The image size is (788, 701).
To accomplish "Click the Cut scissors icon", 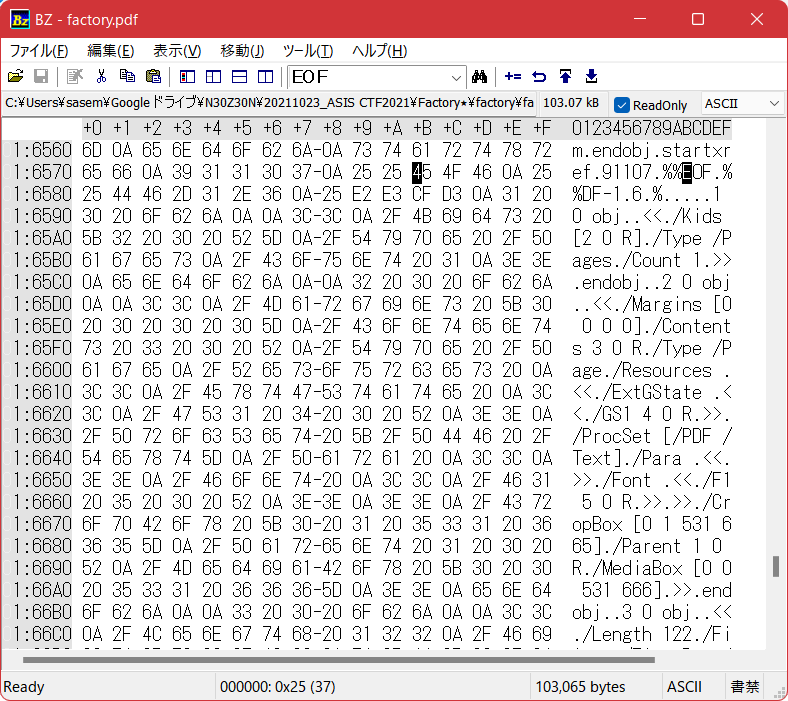I will coord(102,76).
